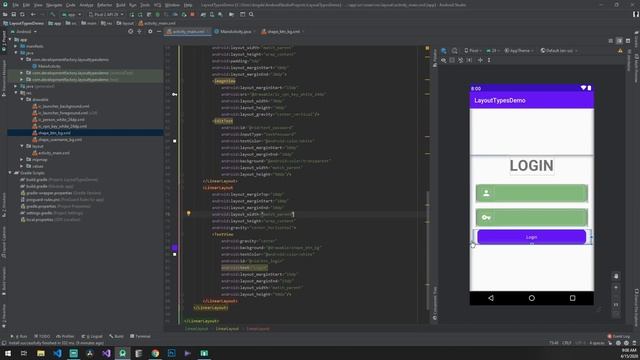Click the view options eye icon in preview

coord(444,60)
